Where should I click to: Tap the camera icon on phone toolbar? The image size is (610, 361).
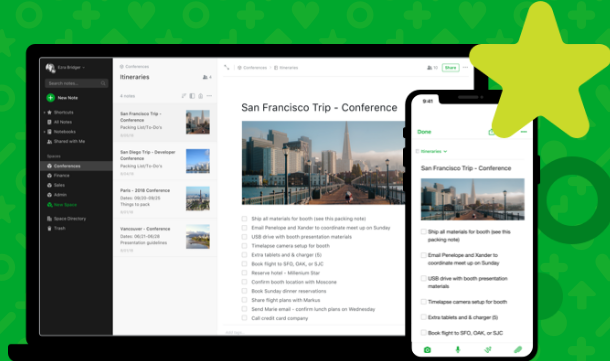pos(427,350)
